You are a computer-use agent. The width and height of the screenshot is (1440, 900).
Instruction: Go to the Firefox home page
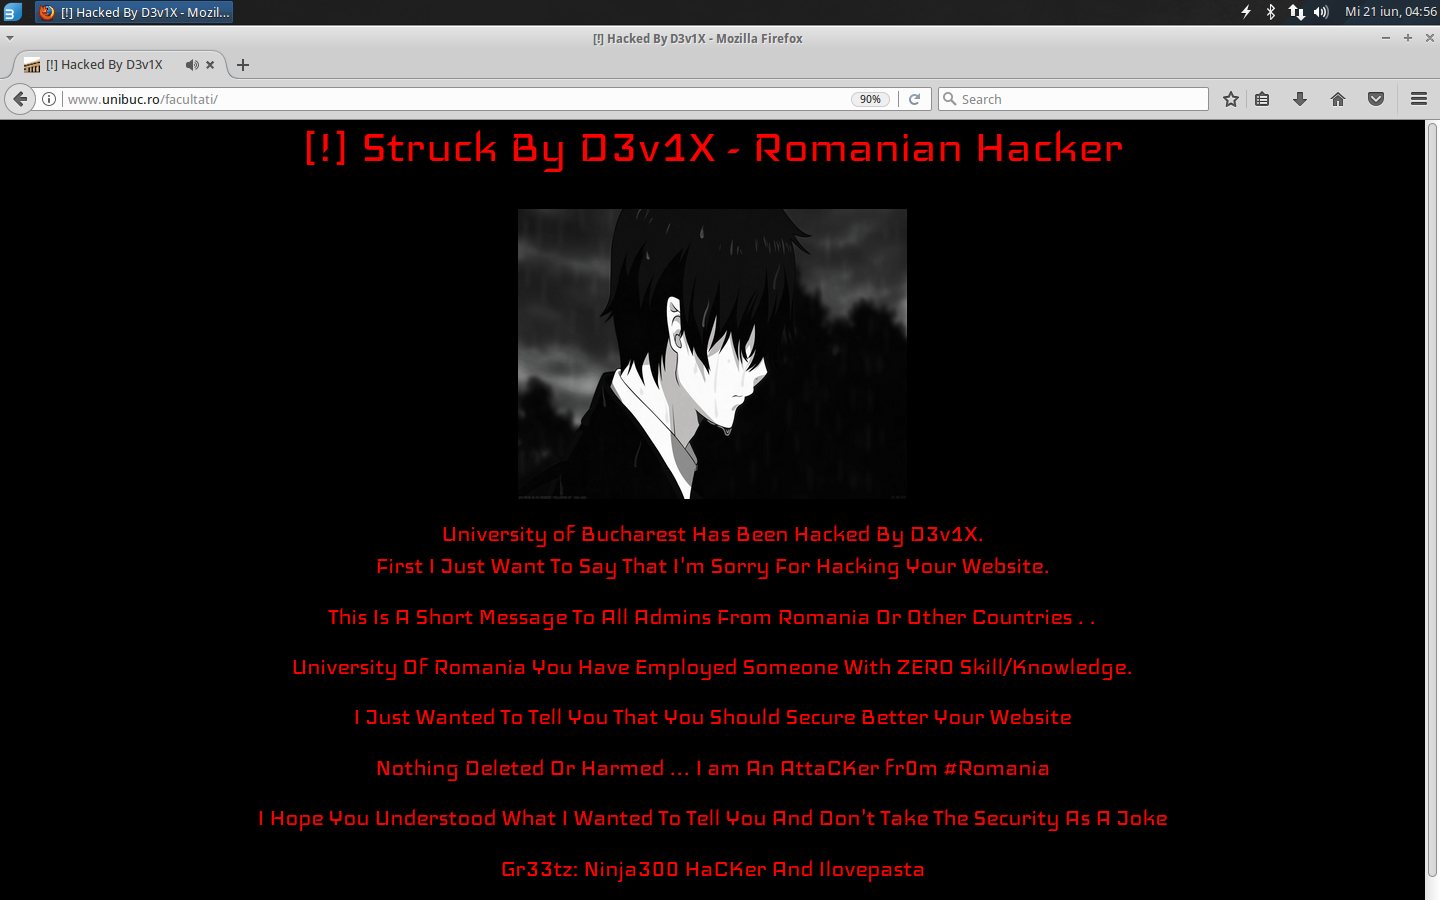tap(1338, 99)
